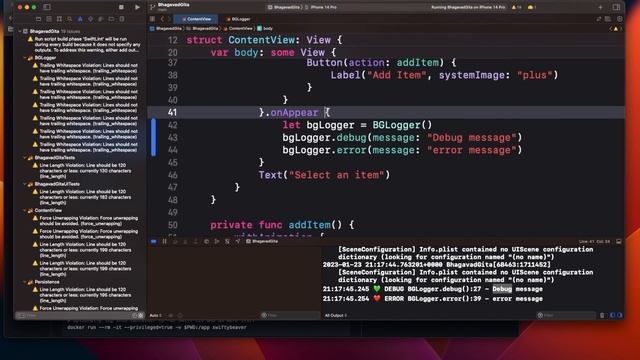
Task: Toggle the console pane button
Action: tap(620, 316)
